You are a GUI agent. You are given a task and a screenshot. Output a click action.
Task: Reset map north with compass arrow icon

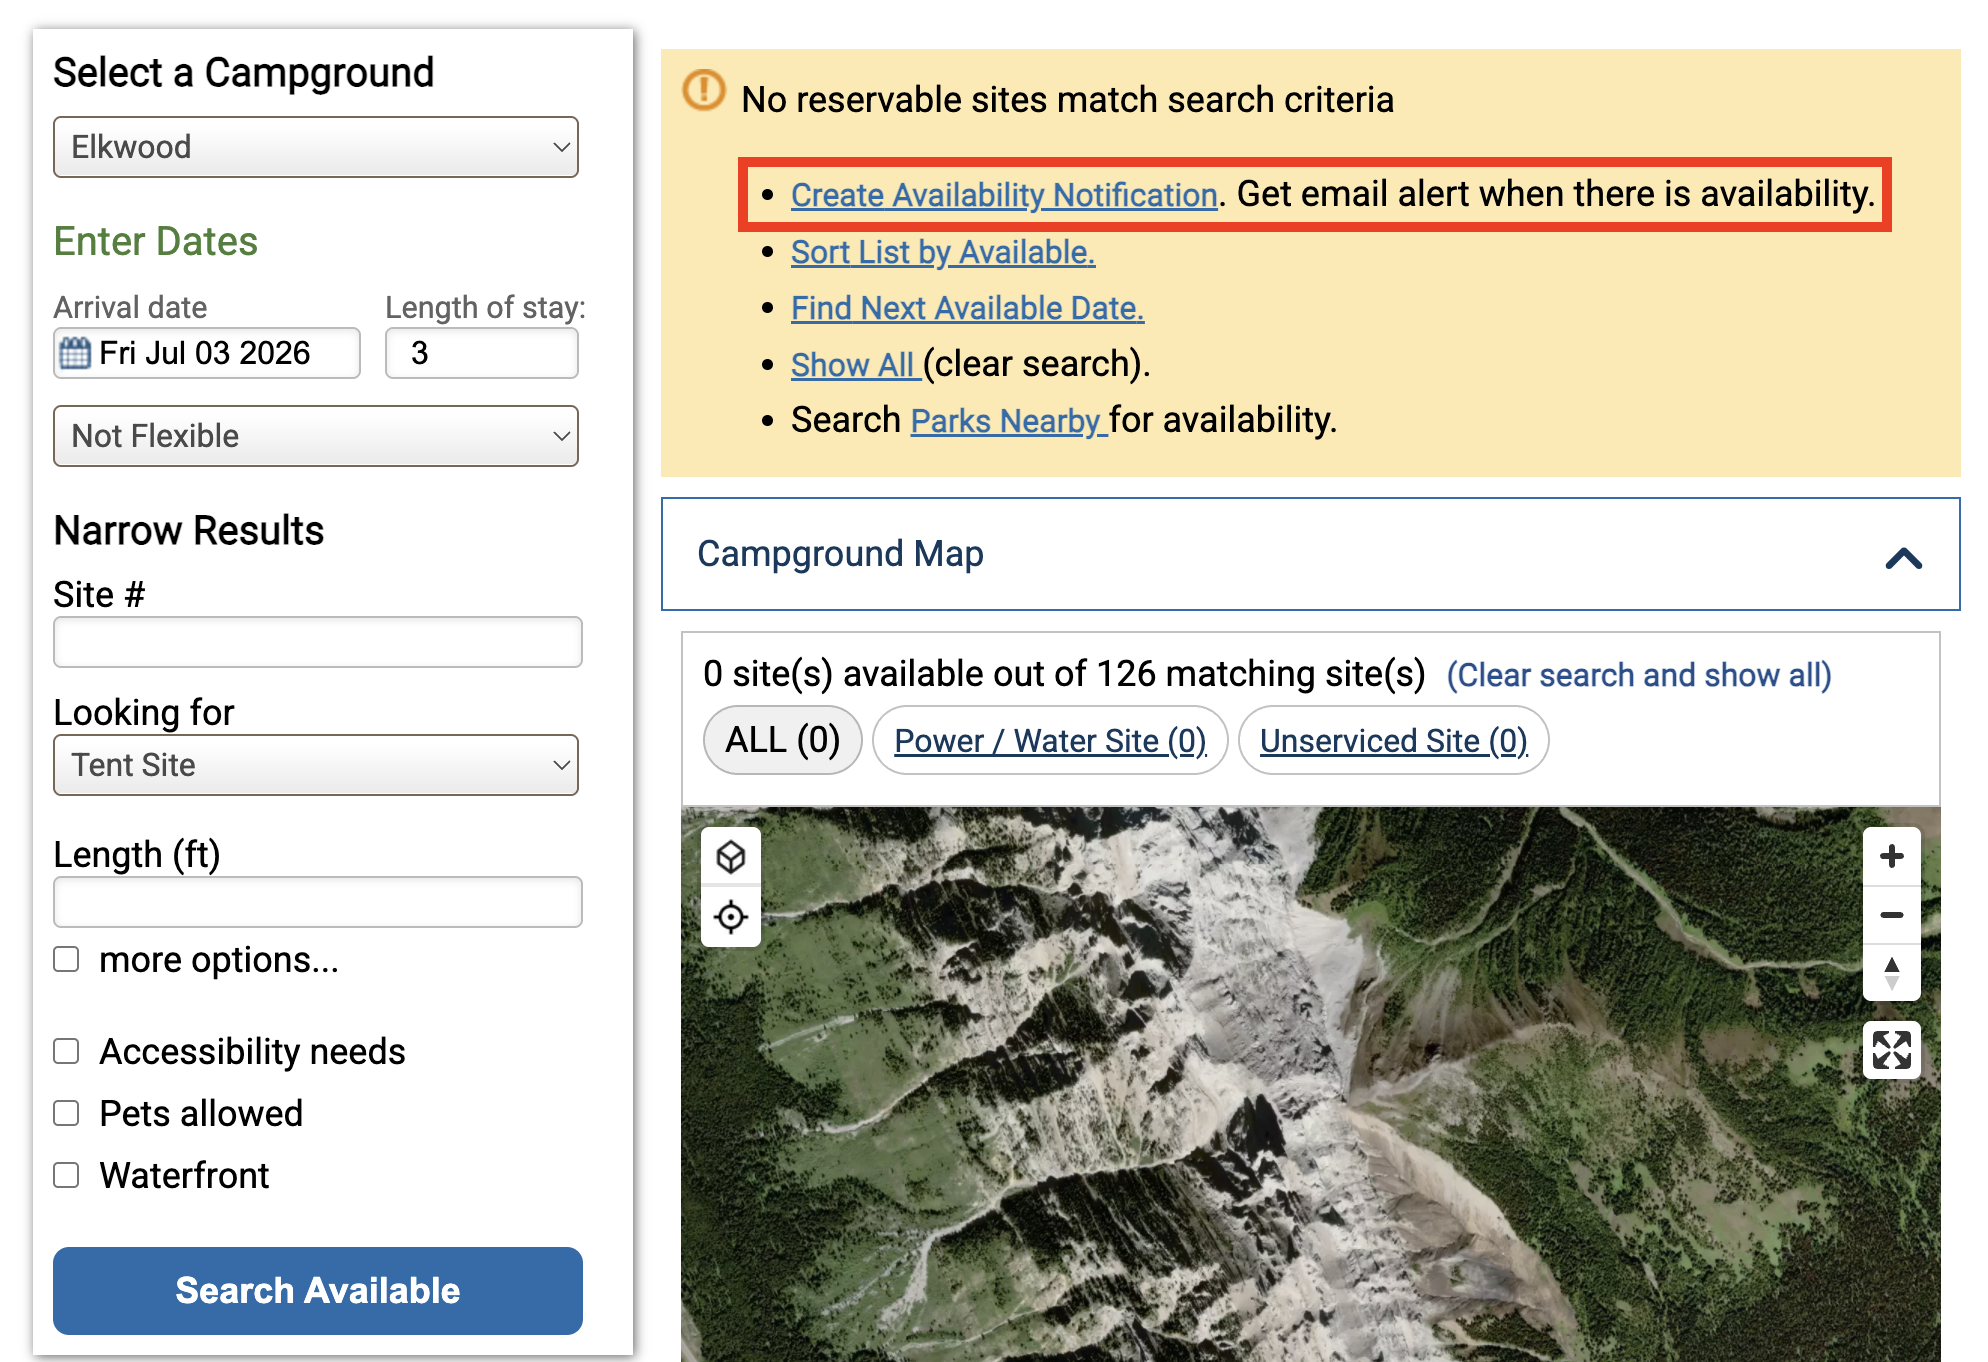point(1891,972)
